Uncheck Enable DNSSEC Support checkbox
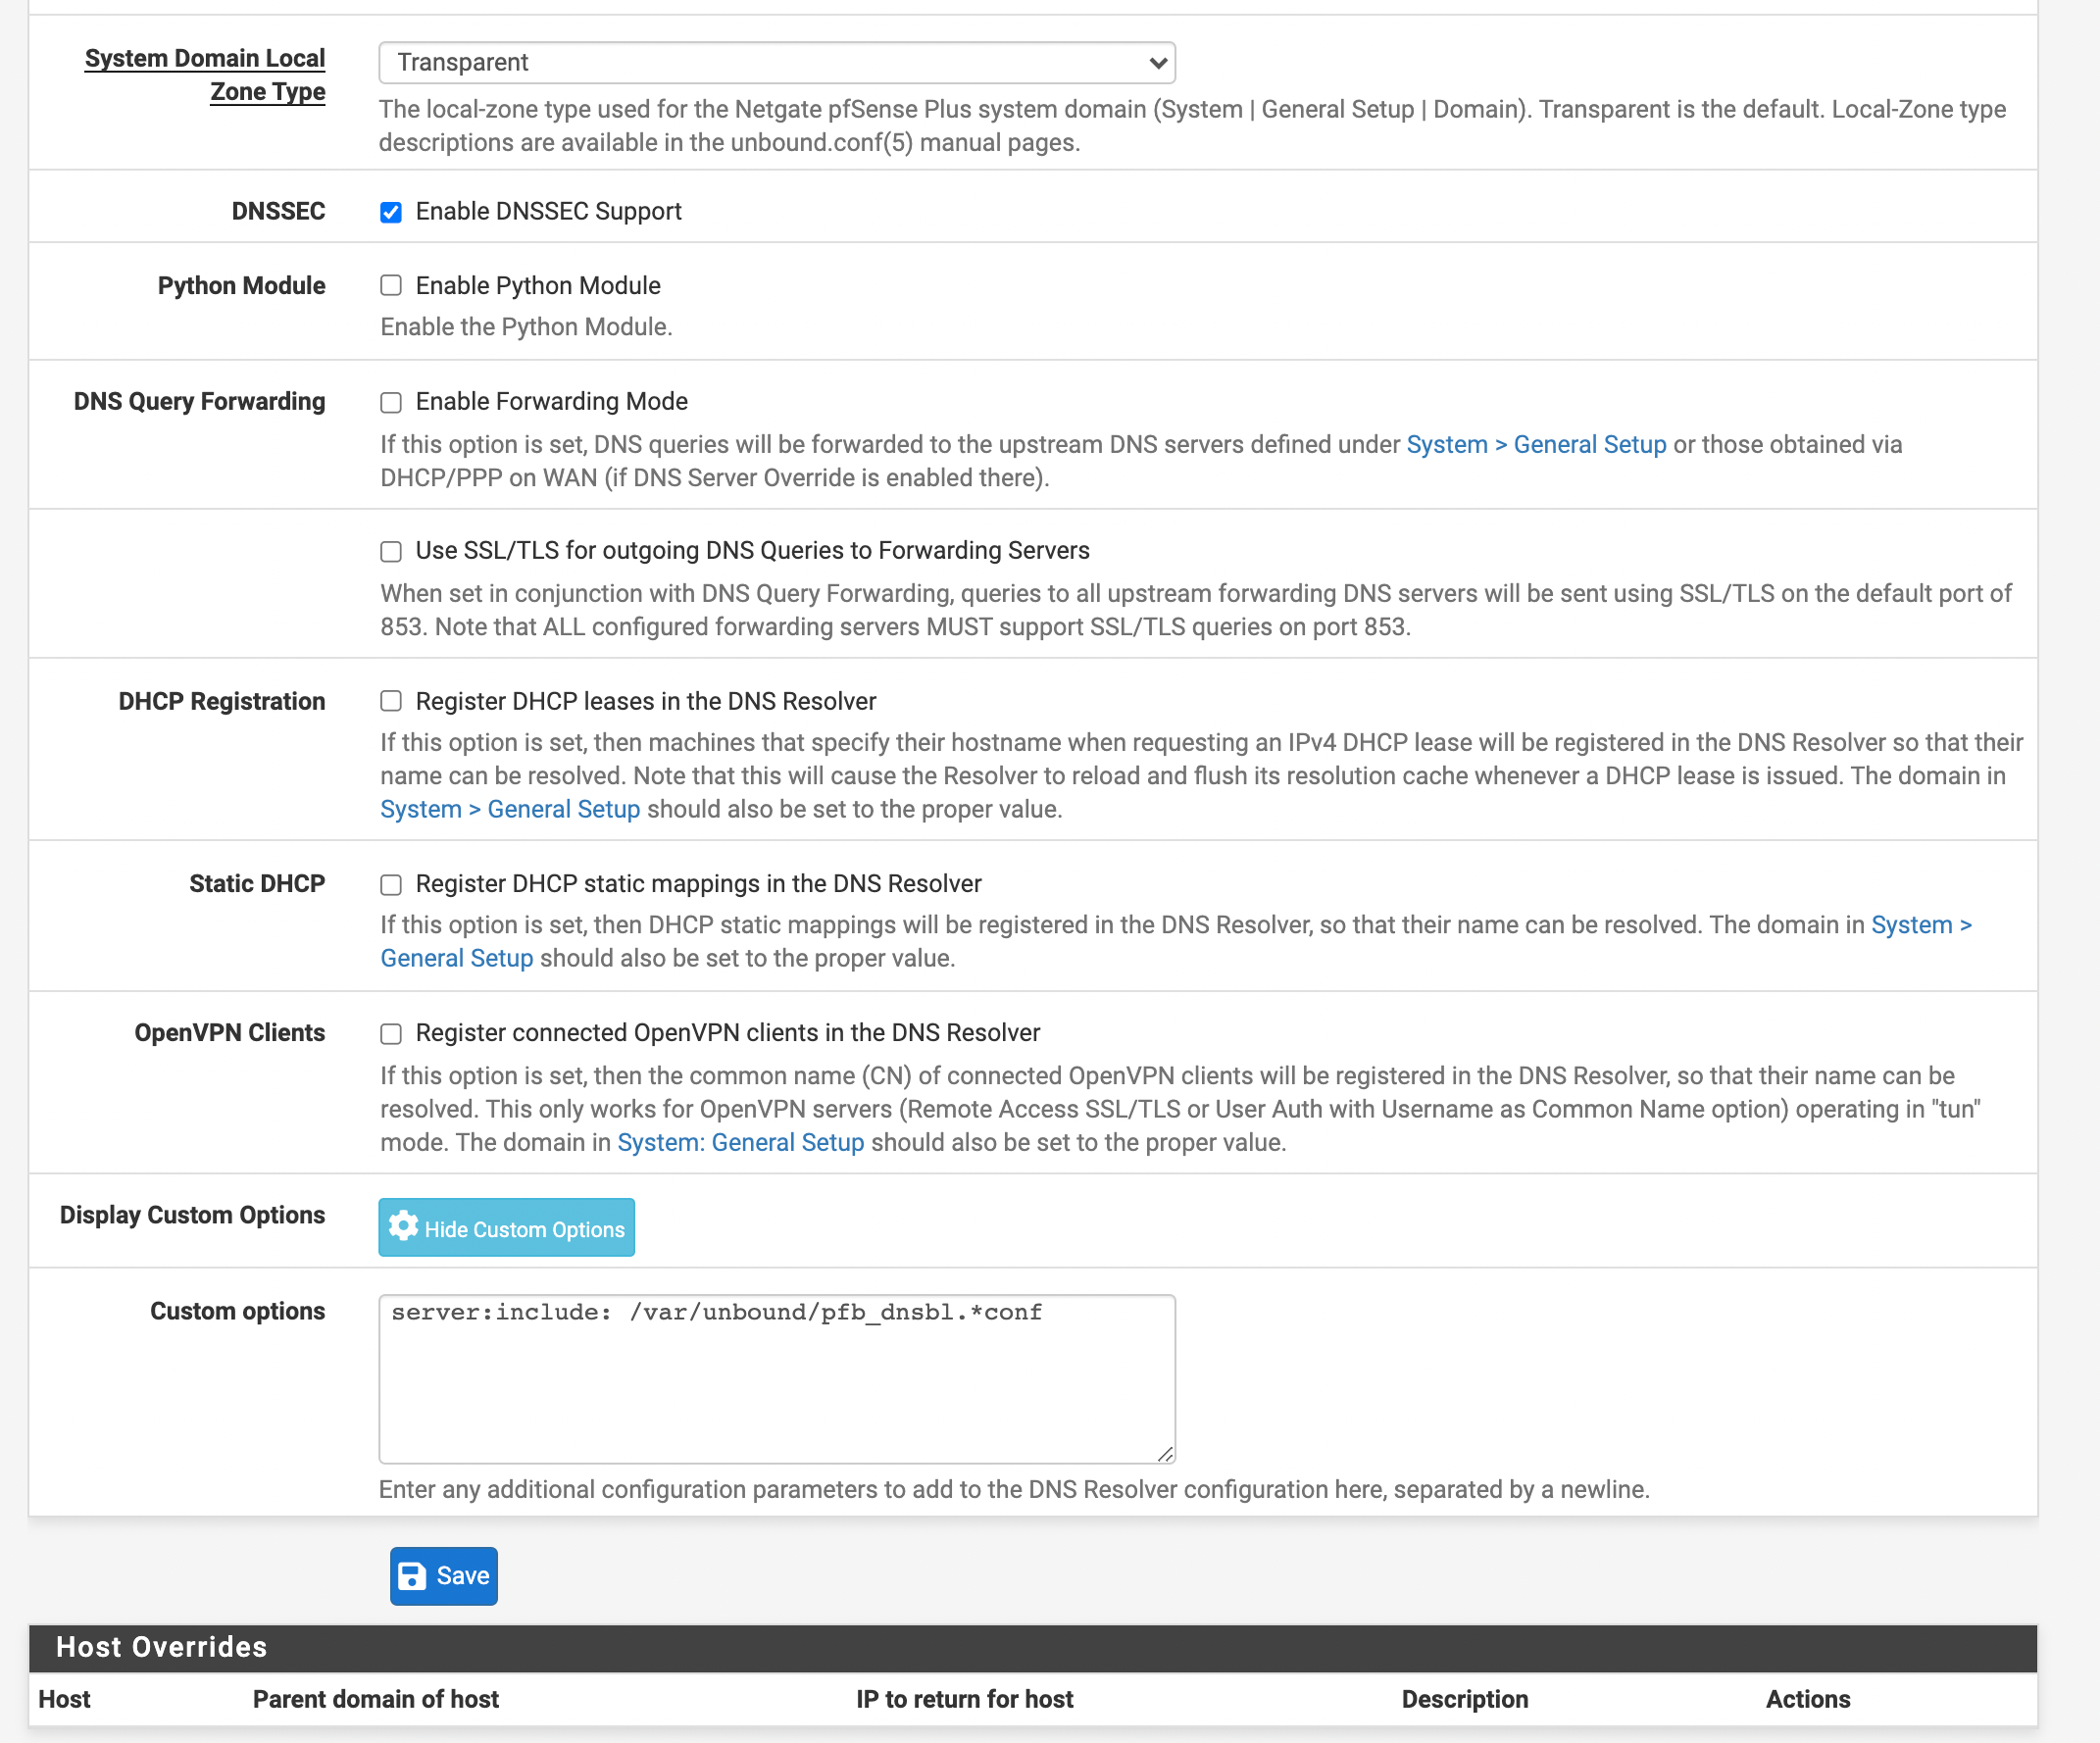Image resolution: width=2100 pixels, height=1743 pixels. tap(391, 212)
